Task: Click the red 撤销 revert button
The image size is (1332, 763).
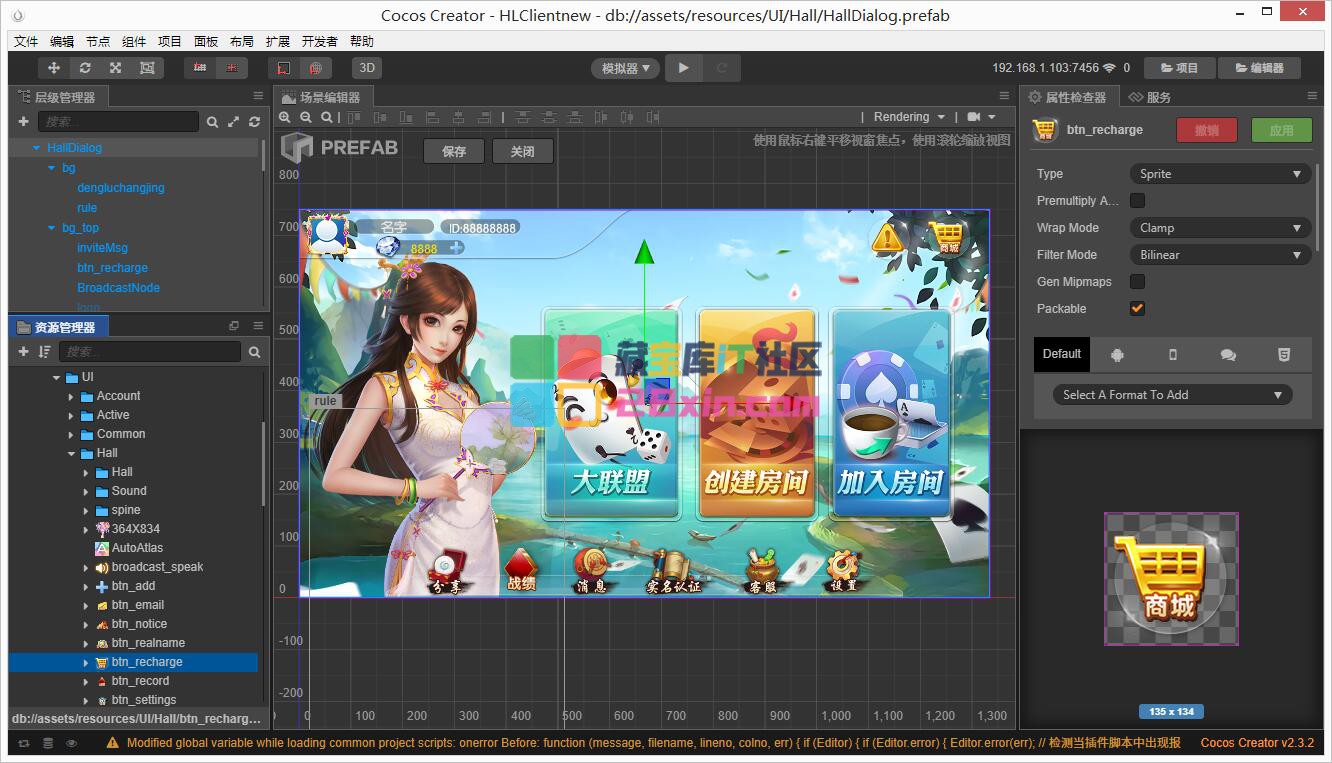Action: coord(1207,130)
